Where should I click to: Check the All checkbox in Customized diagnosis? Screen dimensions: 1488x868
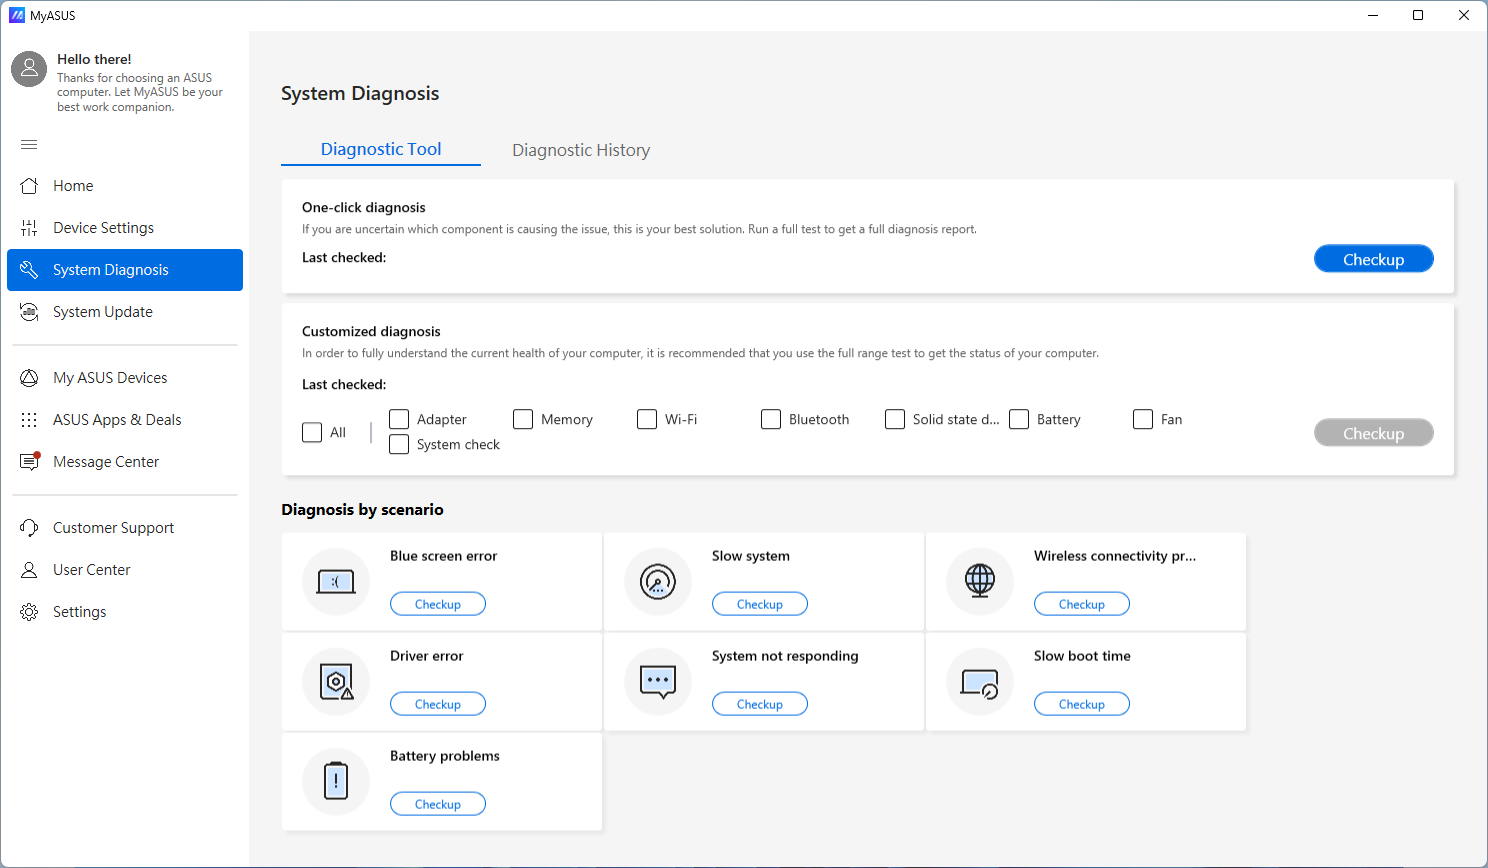click(312, 432)
